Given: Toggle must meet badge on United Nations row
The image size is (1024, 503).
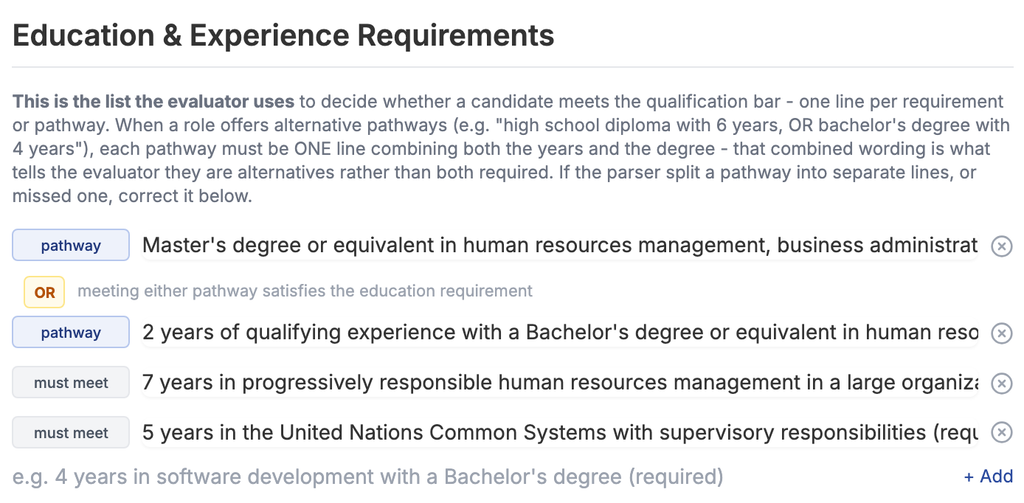Looking at the screenshot, I should [x=71, y=432].
